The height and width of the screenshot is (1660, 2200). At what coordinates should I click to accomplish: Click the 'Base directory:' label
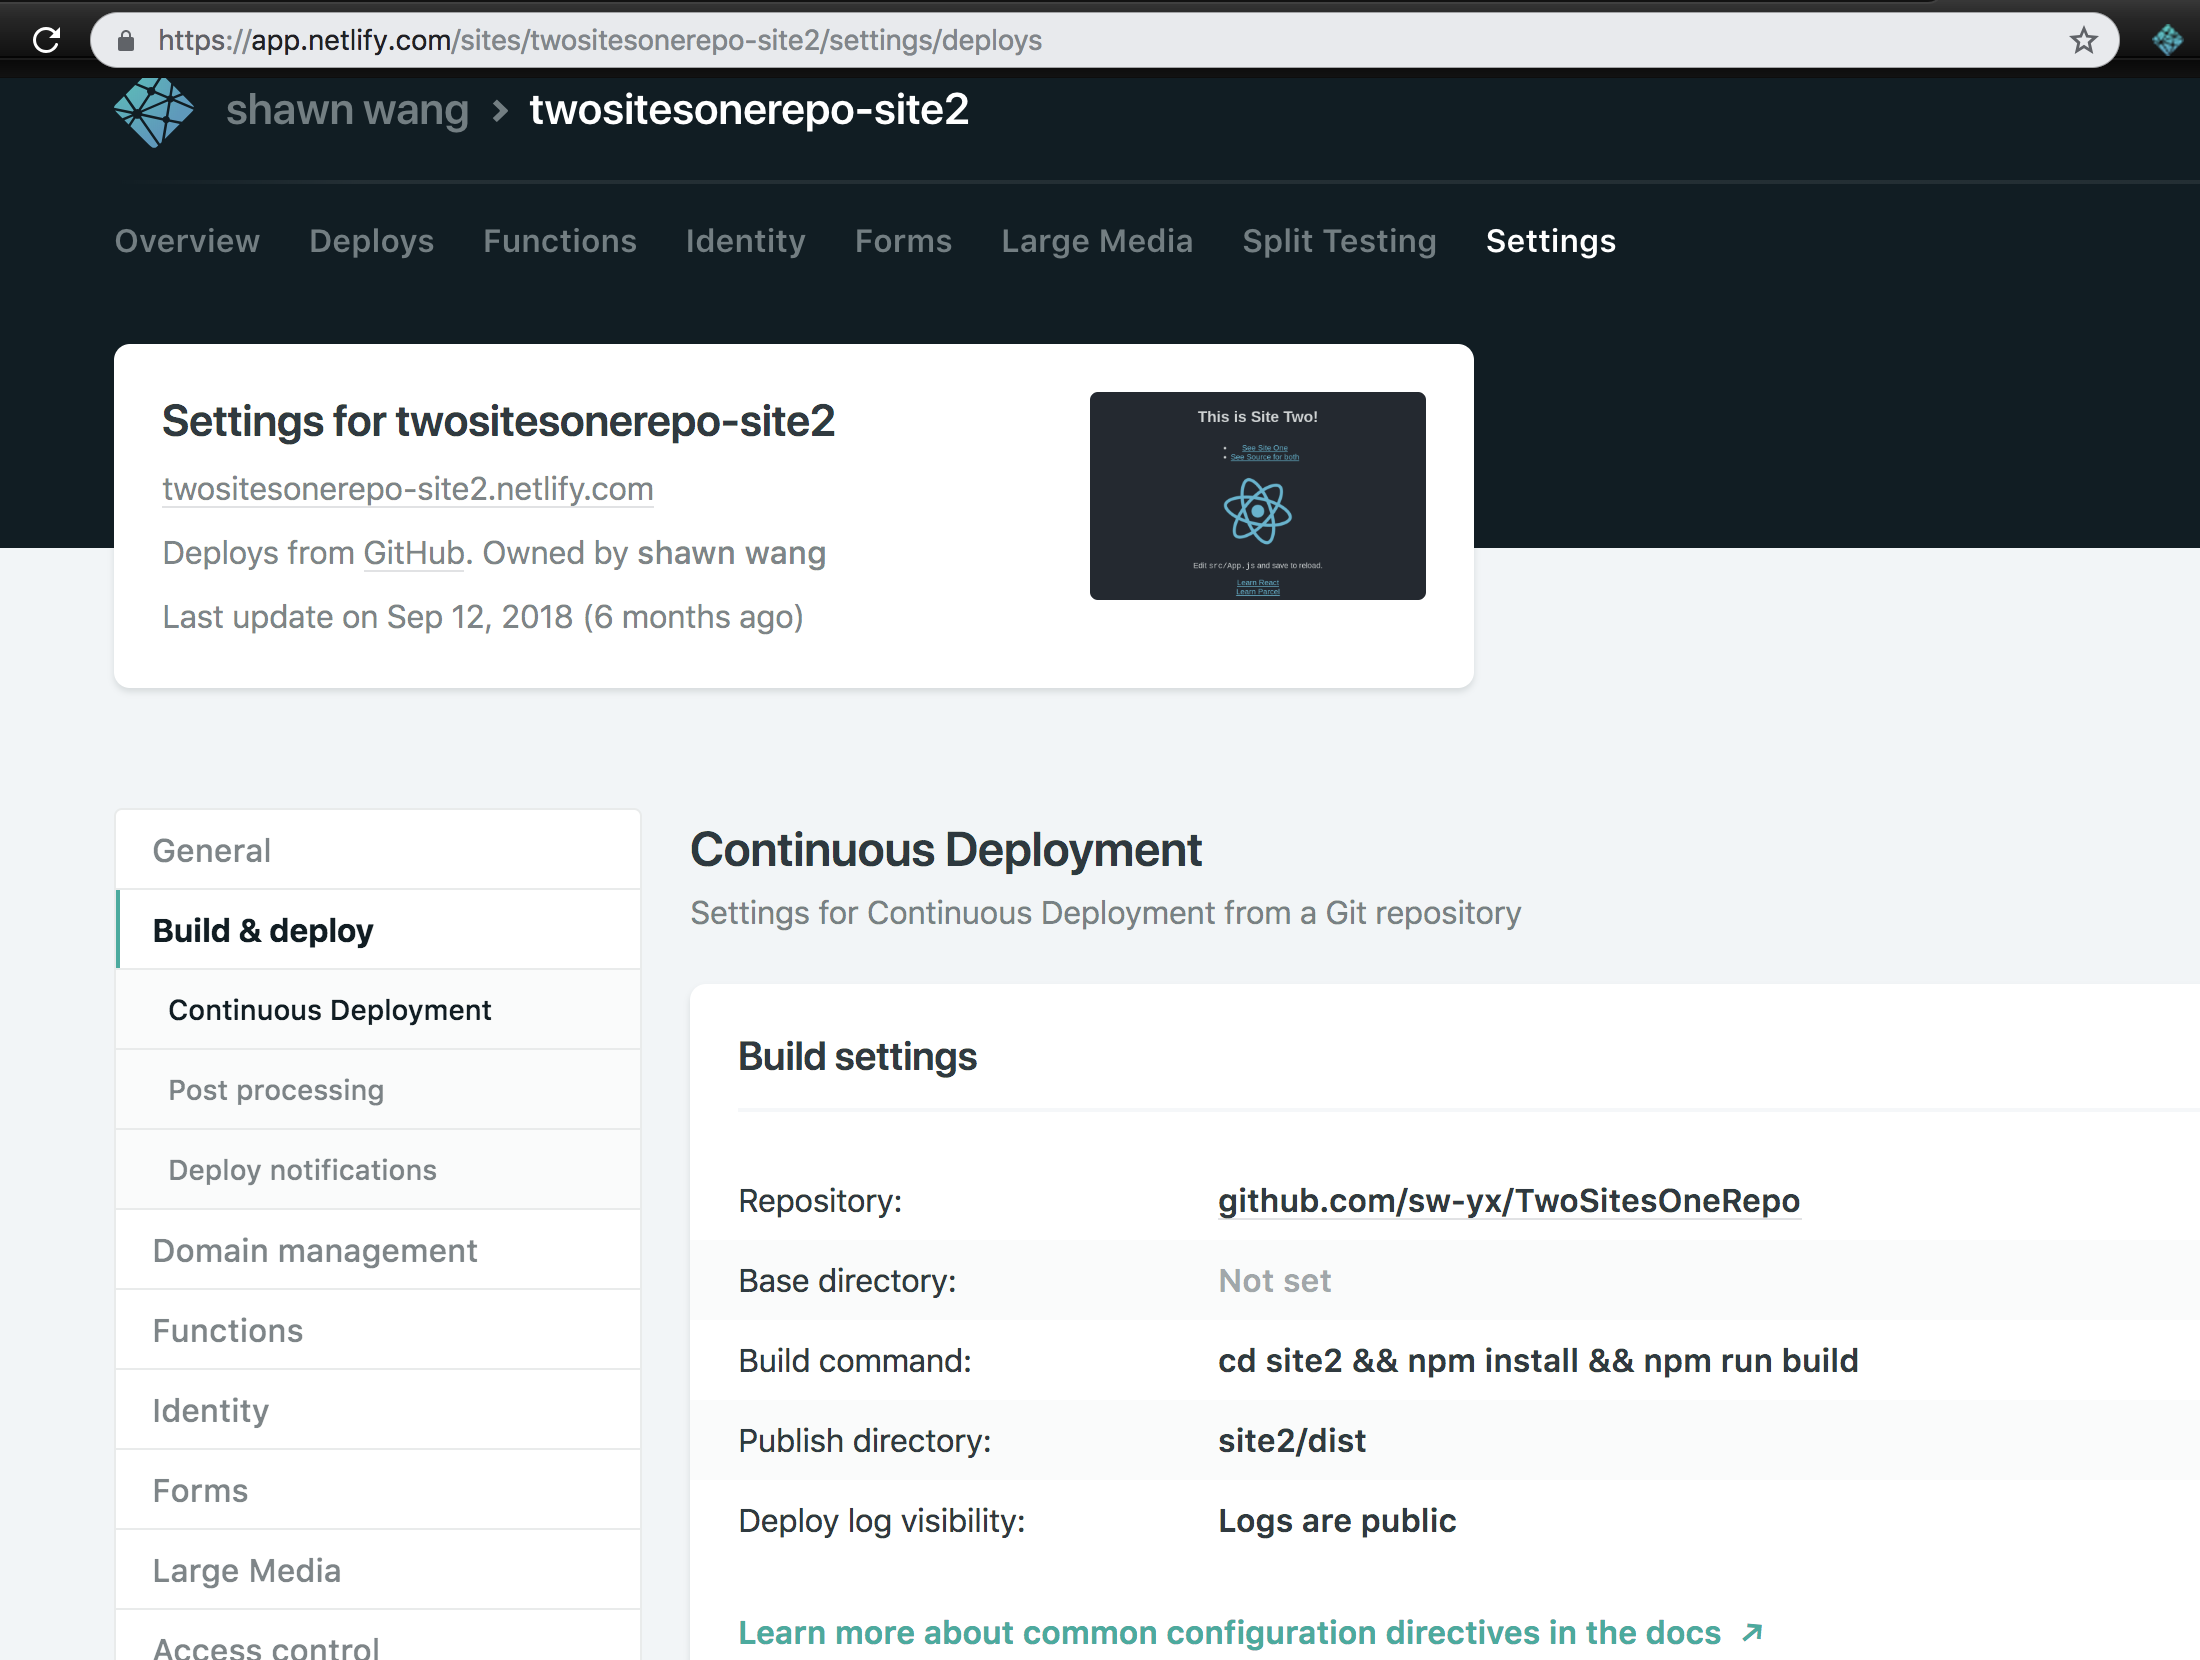click(x=847, y=1281)
